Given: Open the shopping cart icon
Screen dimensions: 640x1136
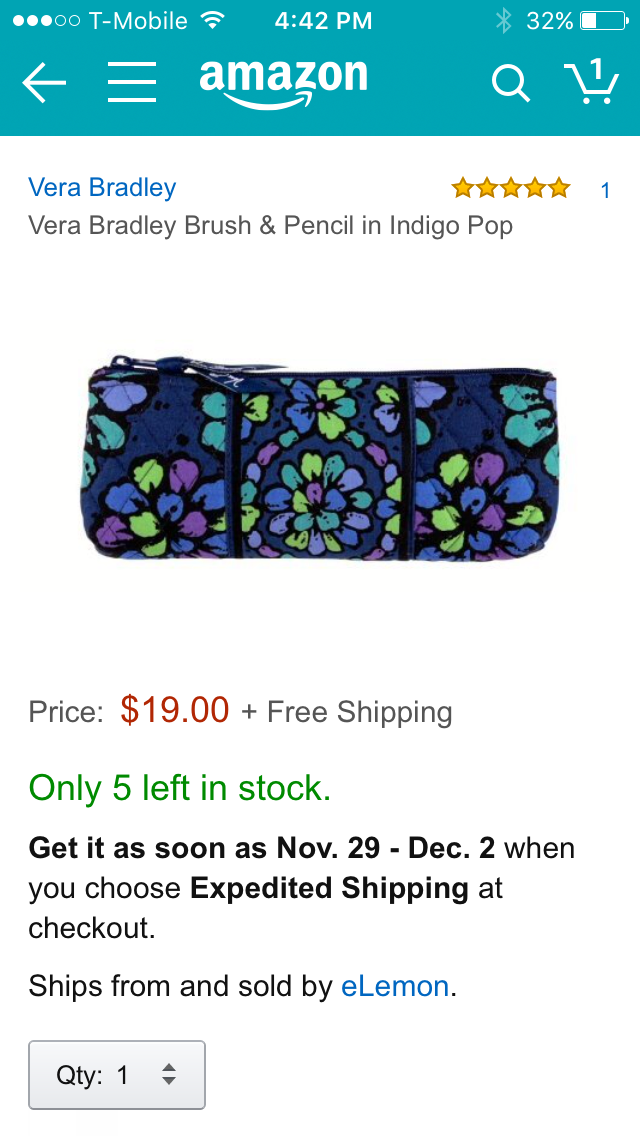Looking at the screenshot, I should [x=591, y=81].
